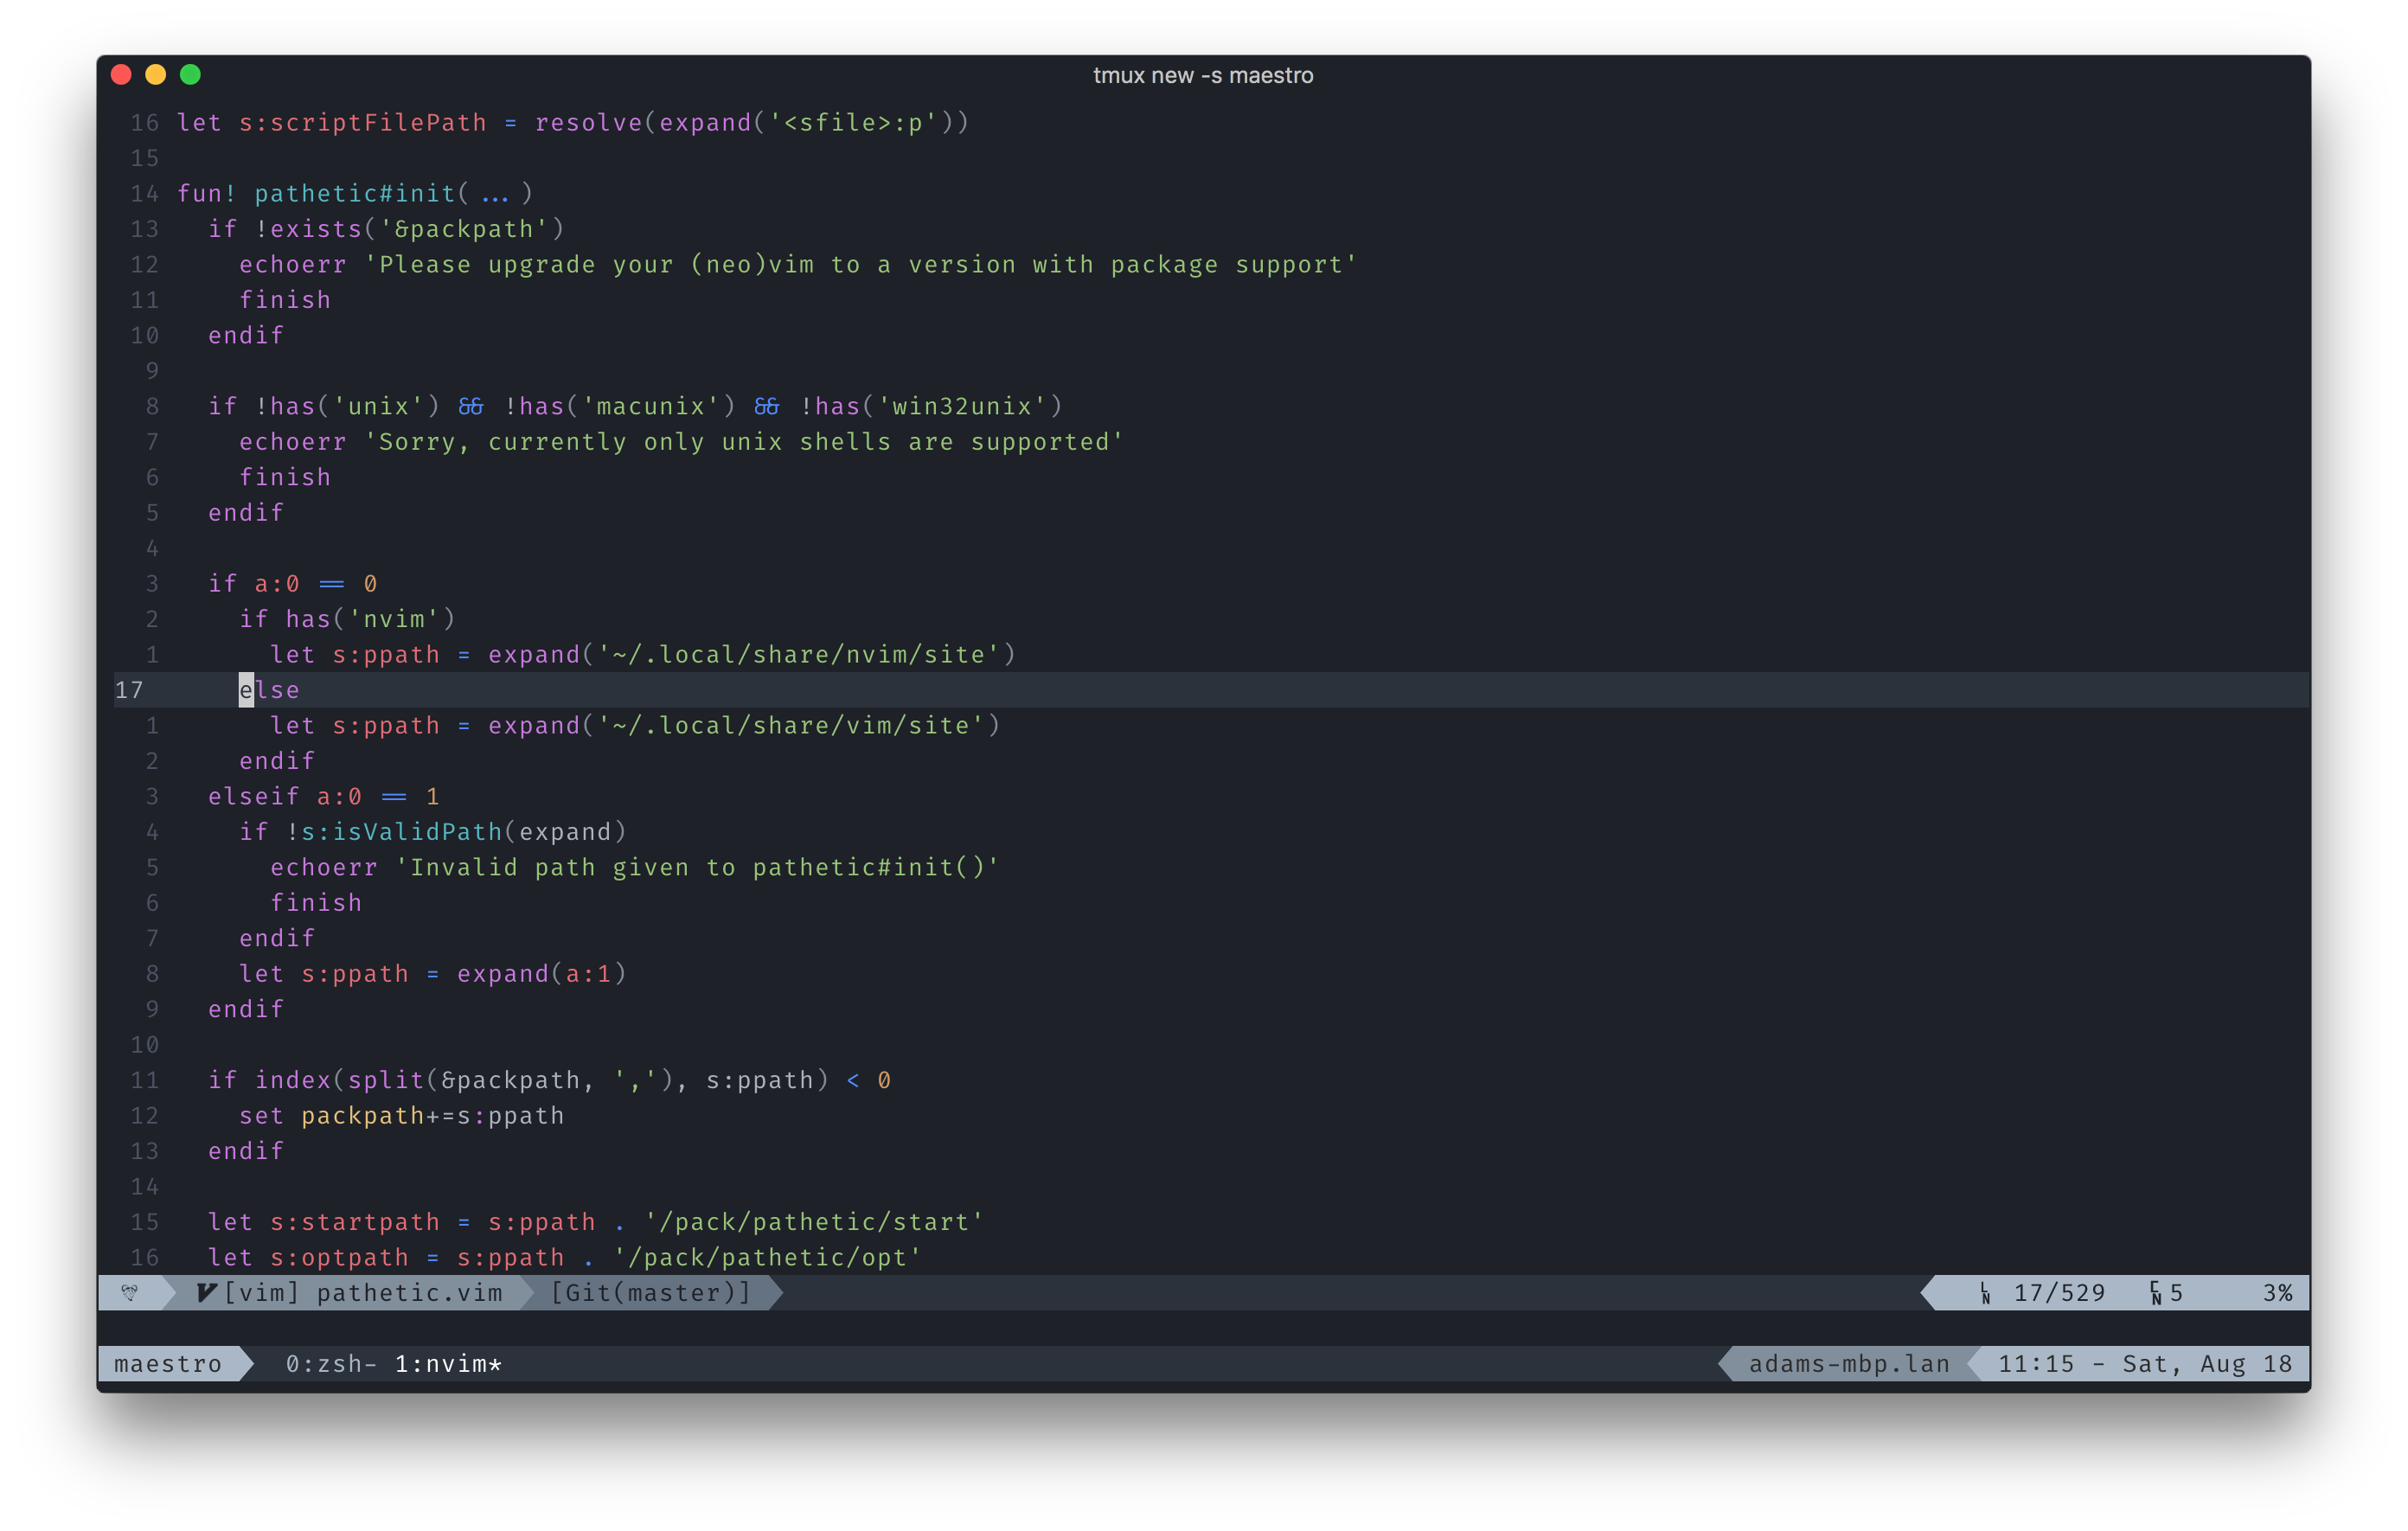The image size is (2408, 1531).
Task: Click the Git(master) branch indicator
Action: [x=651, y=1292]
